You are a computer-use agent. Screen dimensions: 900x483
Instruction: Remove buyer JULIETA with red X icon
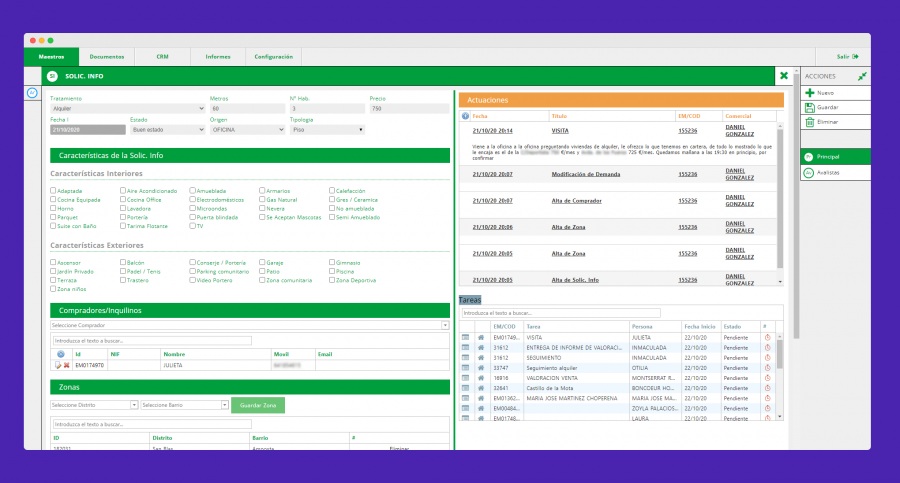67,365
